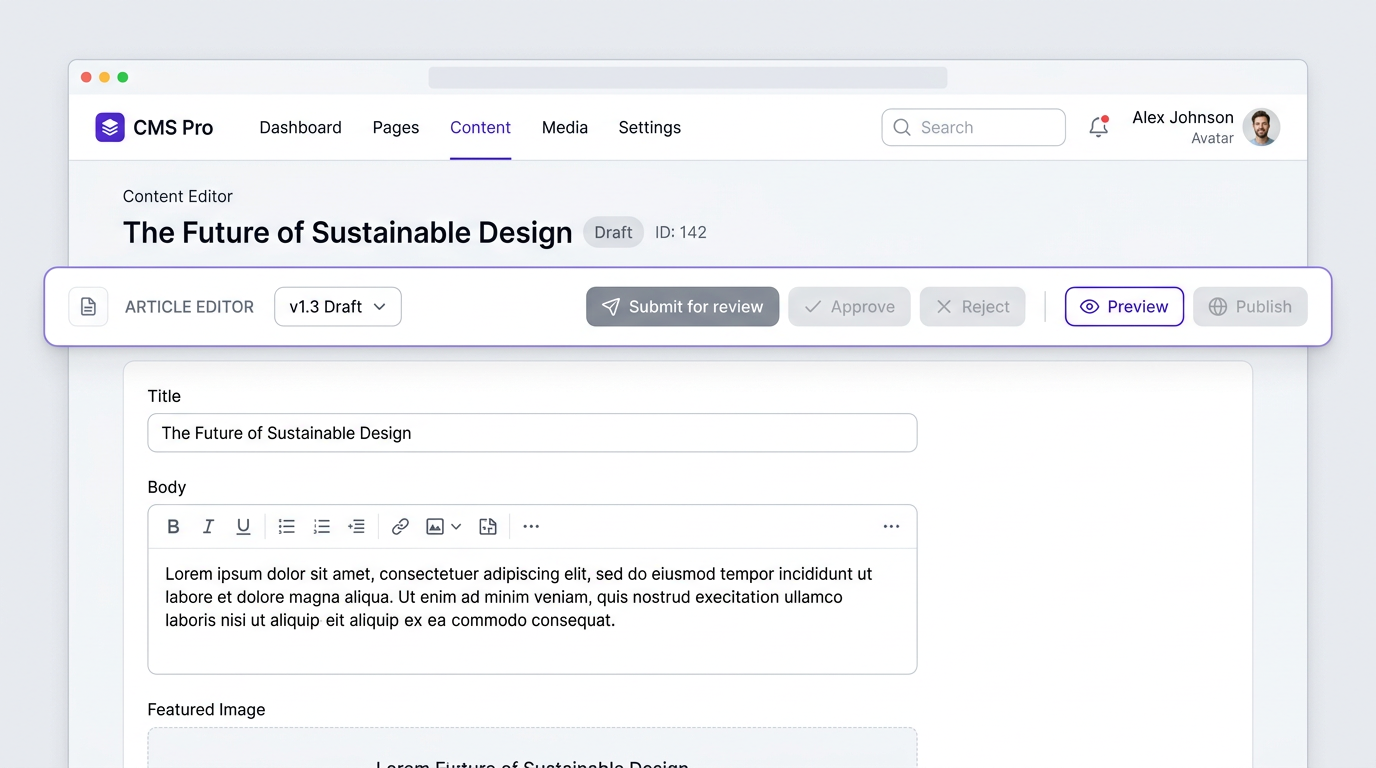Click inside the Body text area
Image resolution: width=1376 pixels, height=768 pixels.
point(532,611)
